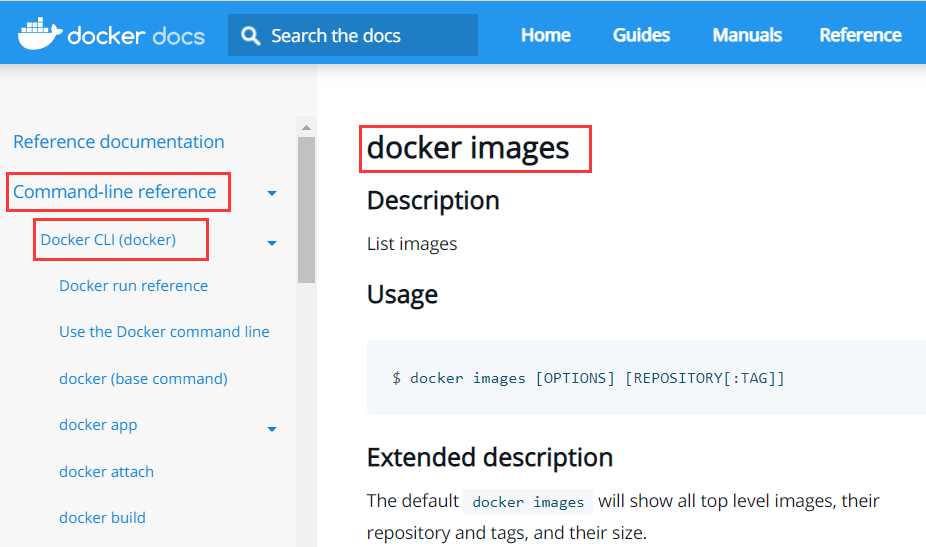Open the Manuals nav tab
The height and width of the screenshot is (547, 926).
(x=747, y=35)
